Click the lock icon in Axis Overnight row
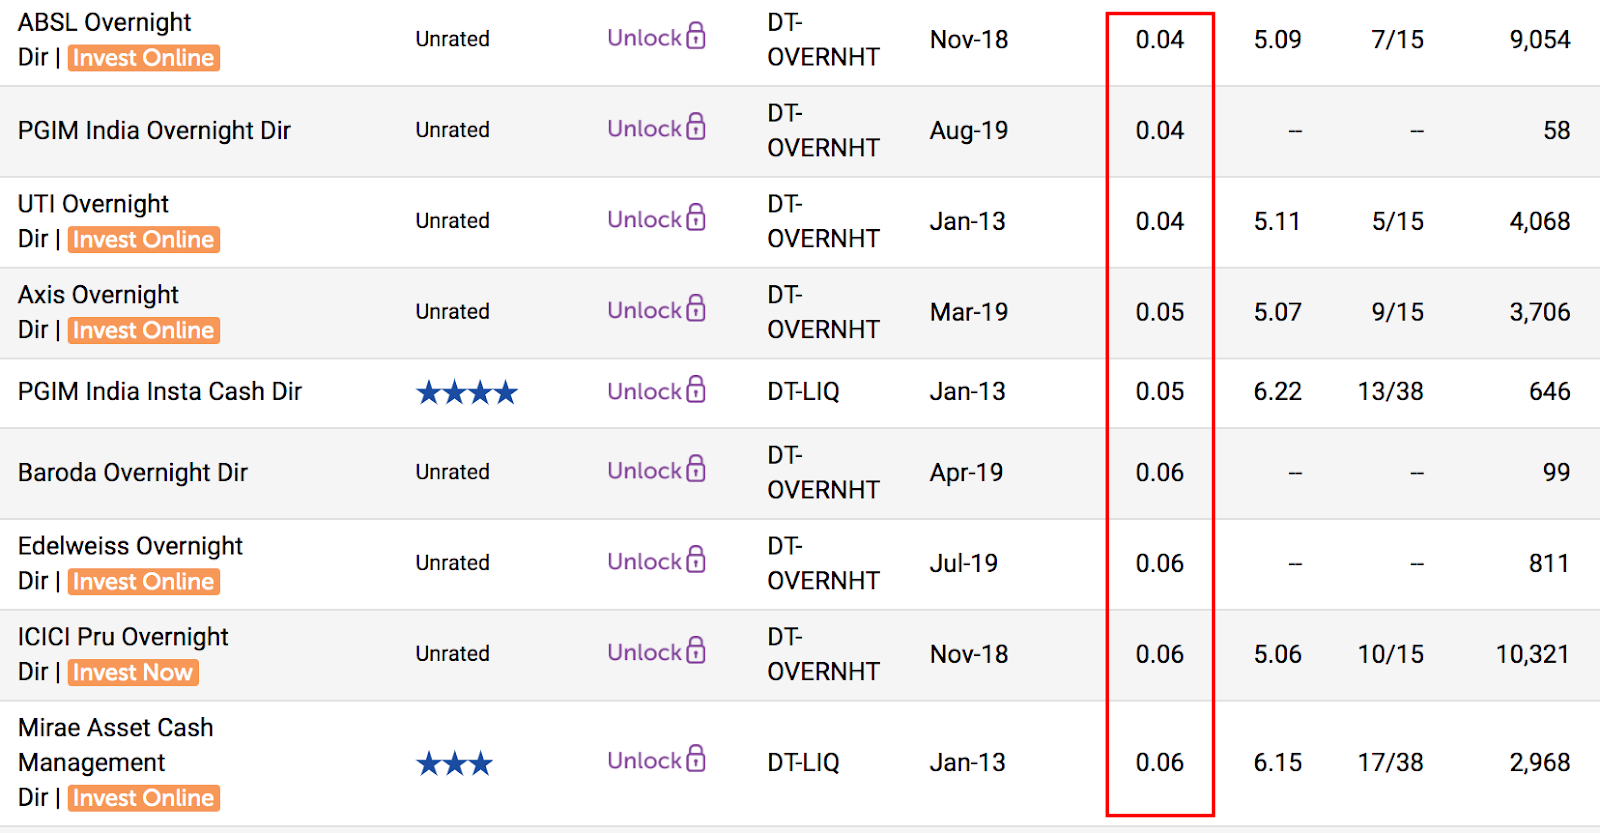1600x833 pixels. tap(696, 309)
